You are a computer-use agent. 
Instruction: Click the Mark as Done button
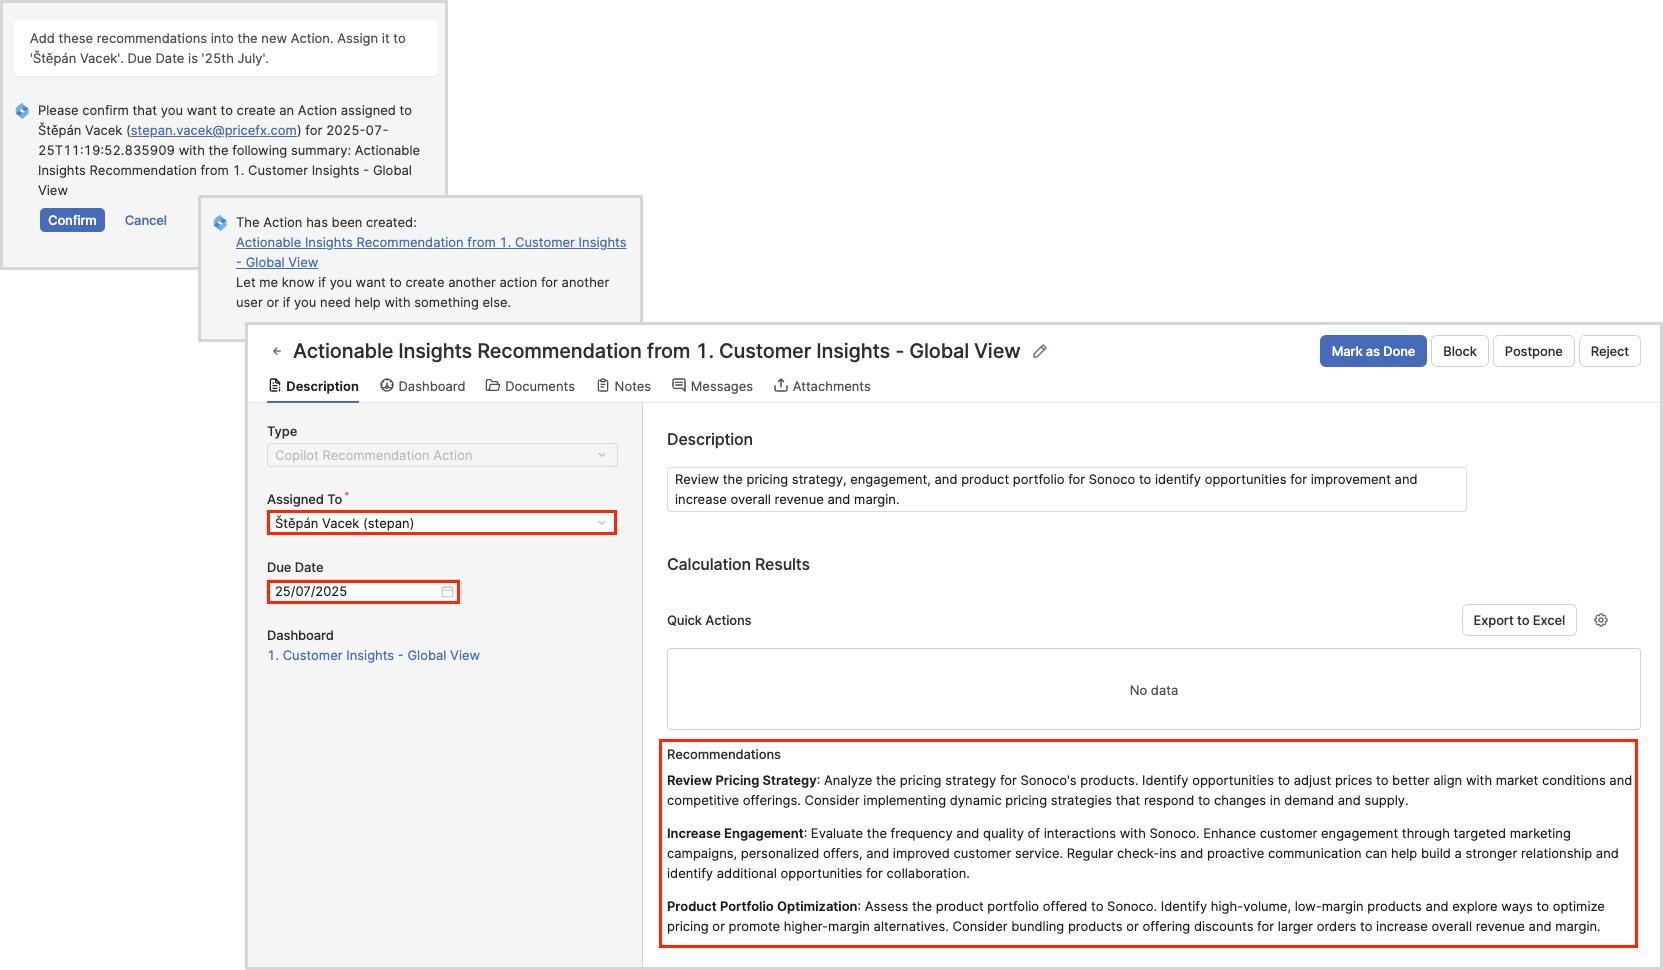(1372, 352)
